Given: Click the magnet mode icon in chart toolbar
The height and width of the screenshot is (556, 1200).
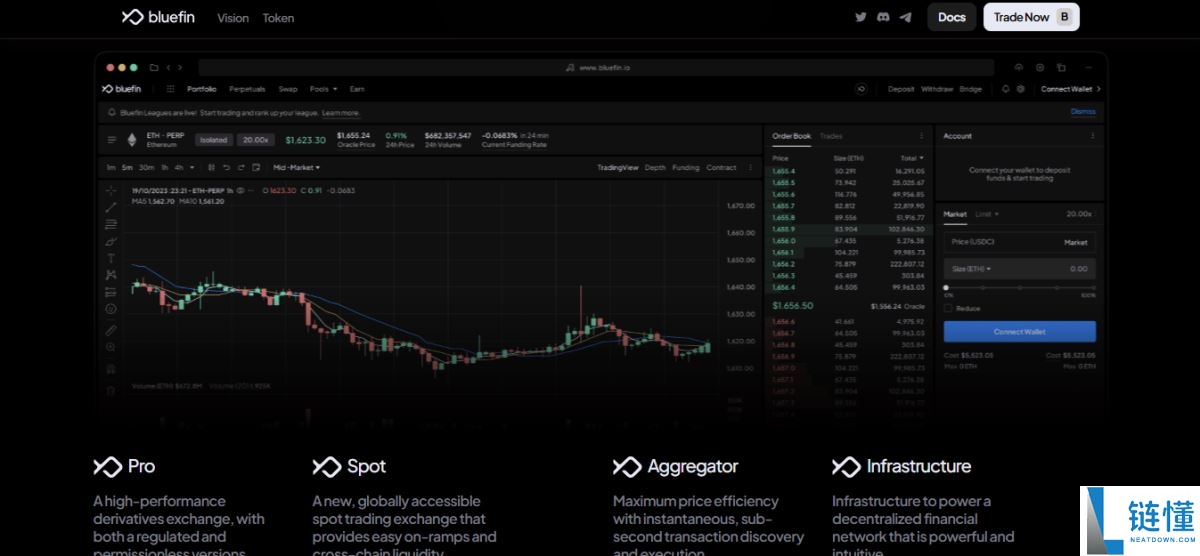Looking at the screenshot, I should coord(111,368).
